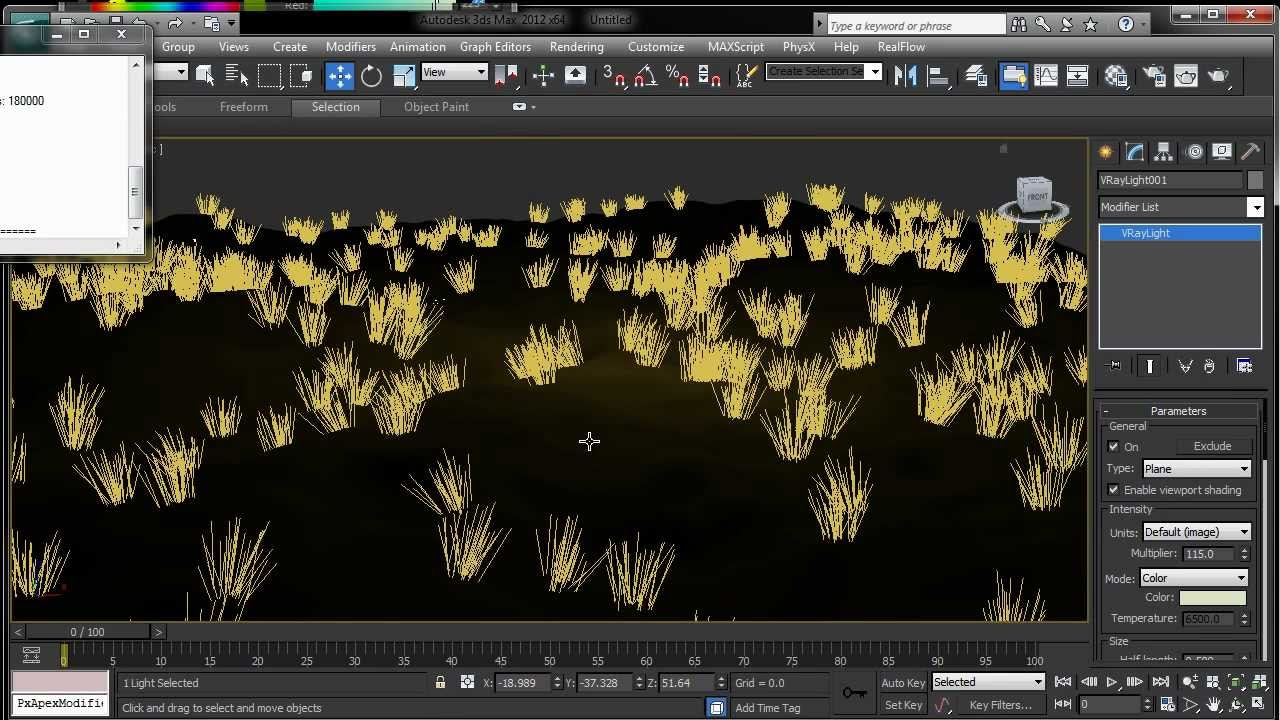Viewport: 1280px width, 720px height.
Task: Open the Units dropdown in Intensity
Action: tap(1197, 532)
